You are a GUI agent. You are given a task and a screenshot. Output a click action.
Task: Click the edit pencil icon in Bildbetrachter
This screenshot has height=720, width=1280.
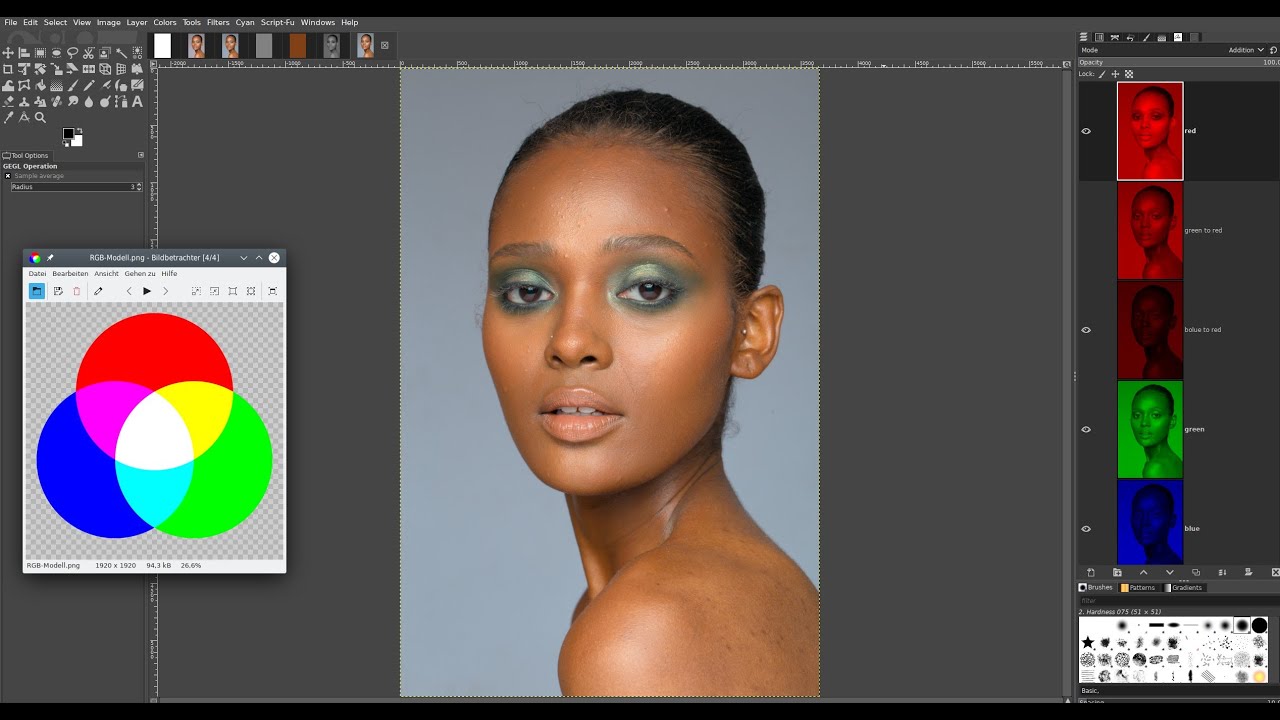point(98,291)
